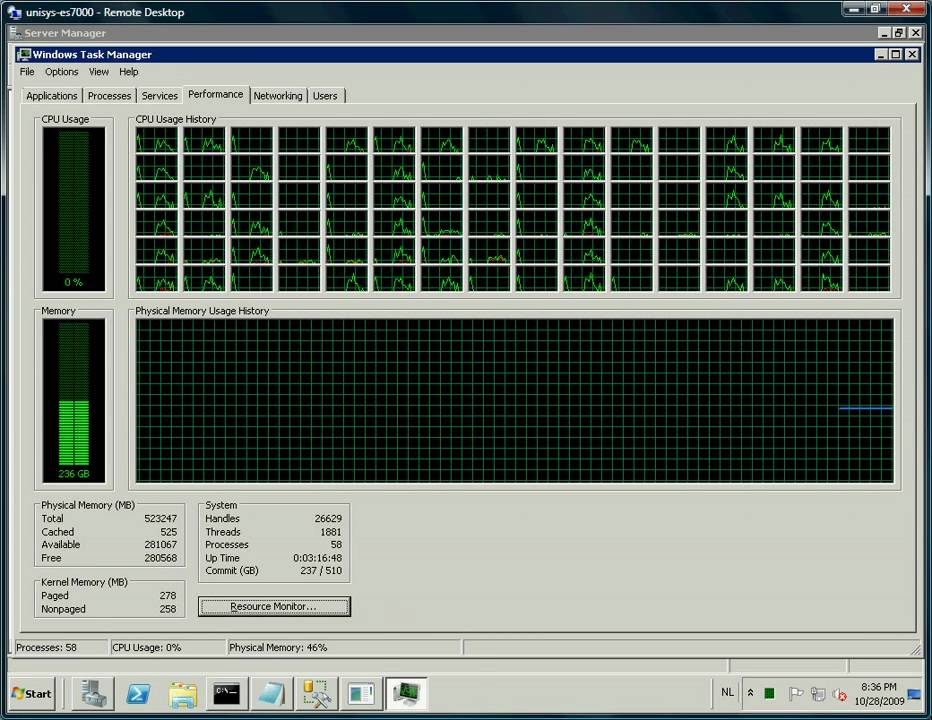Open the Start menu
The width and height of the screenshot is (932, 720).
click(32, 693)
